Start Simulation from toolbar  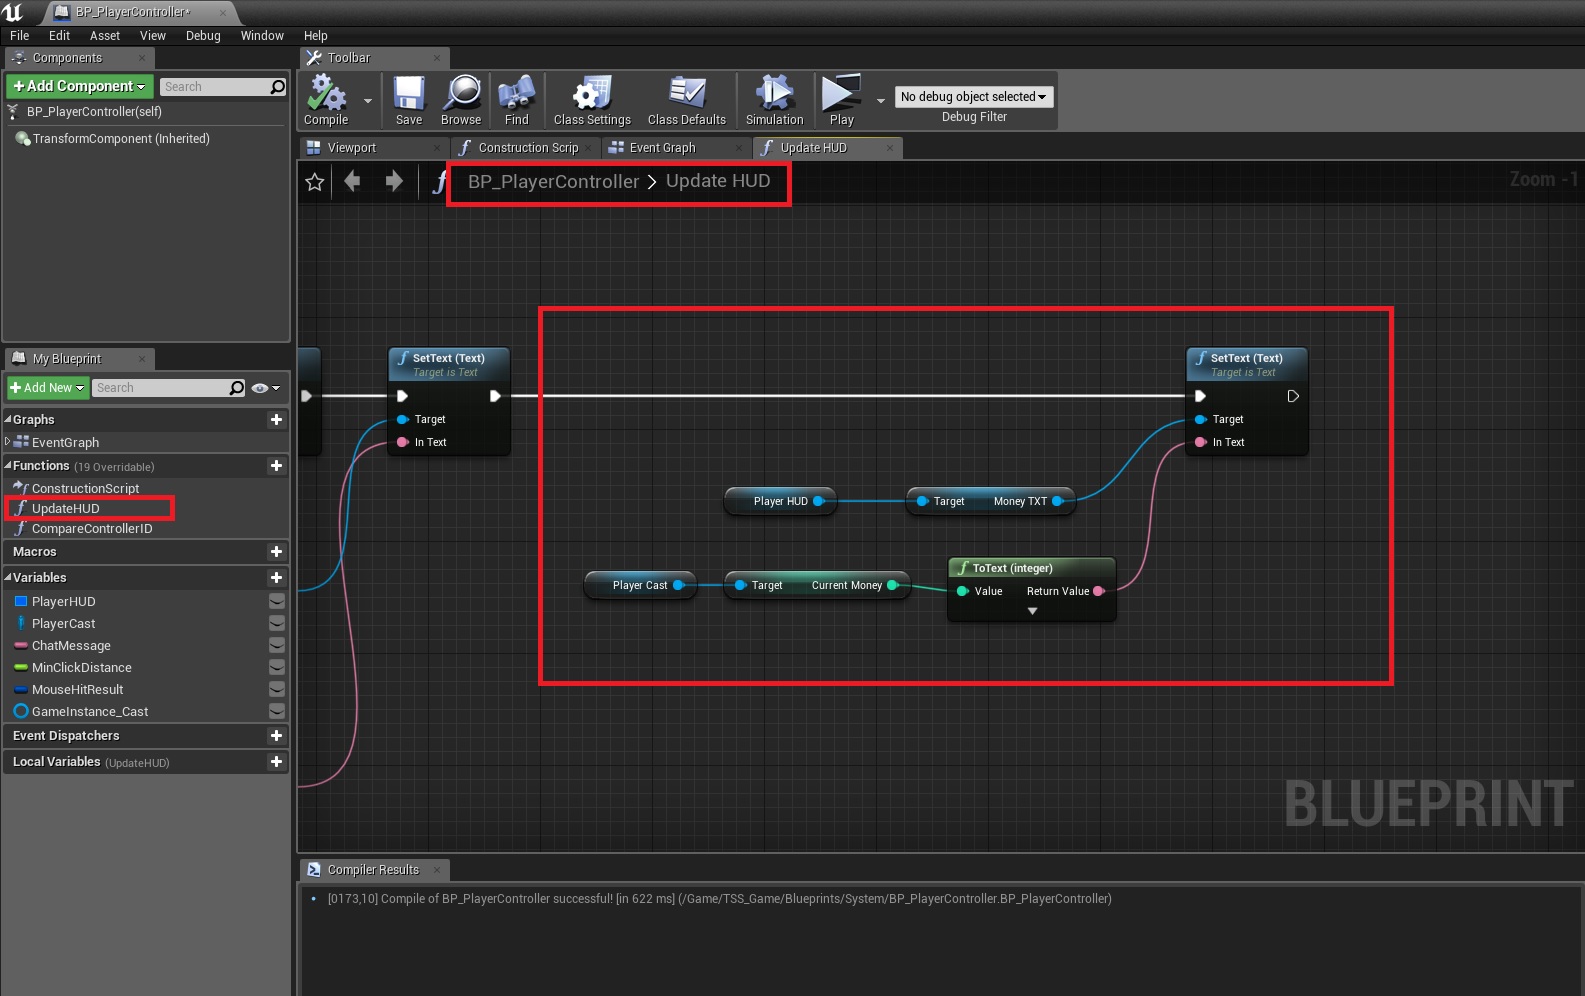click(774, 95)
